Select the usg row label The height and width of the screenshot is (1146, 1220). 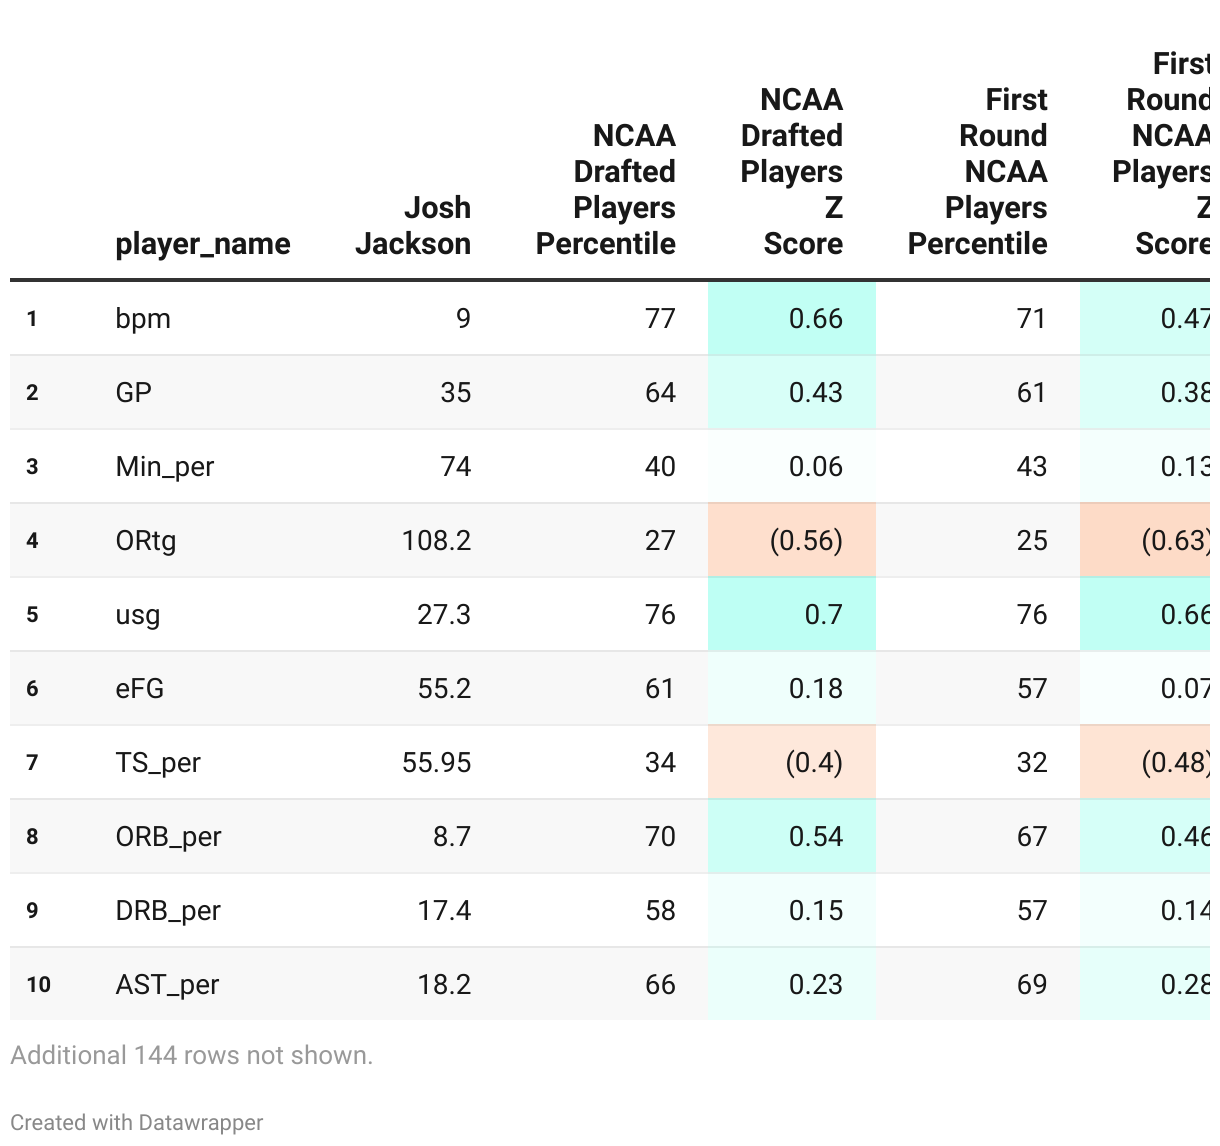pyautogui.click(x=138, y=615)
